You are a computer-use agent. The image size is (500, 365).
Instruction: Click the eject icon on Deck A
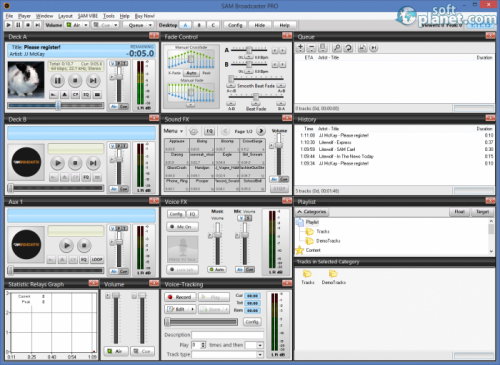click(64, 95)
